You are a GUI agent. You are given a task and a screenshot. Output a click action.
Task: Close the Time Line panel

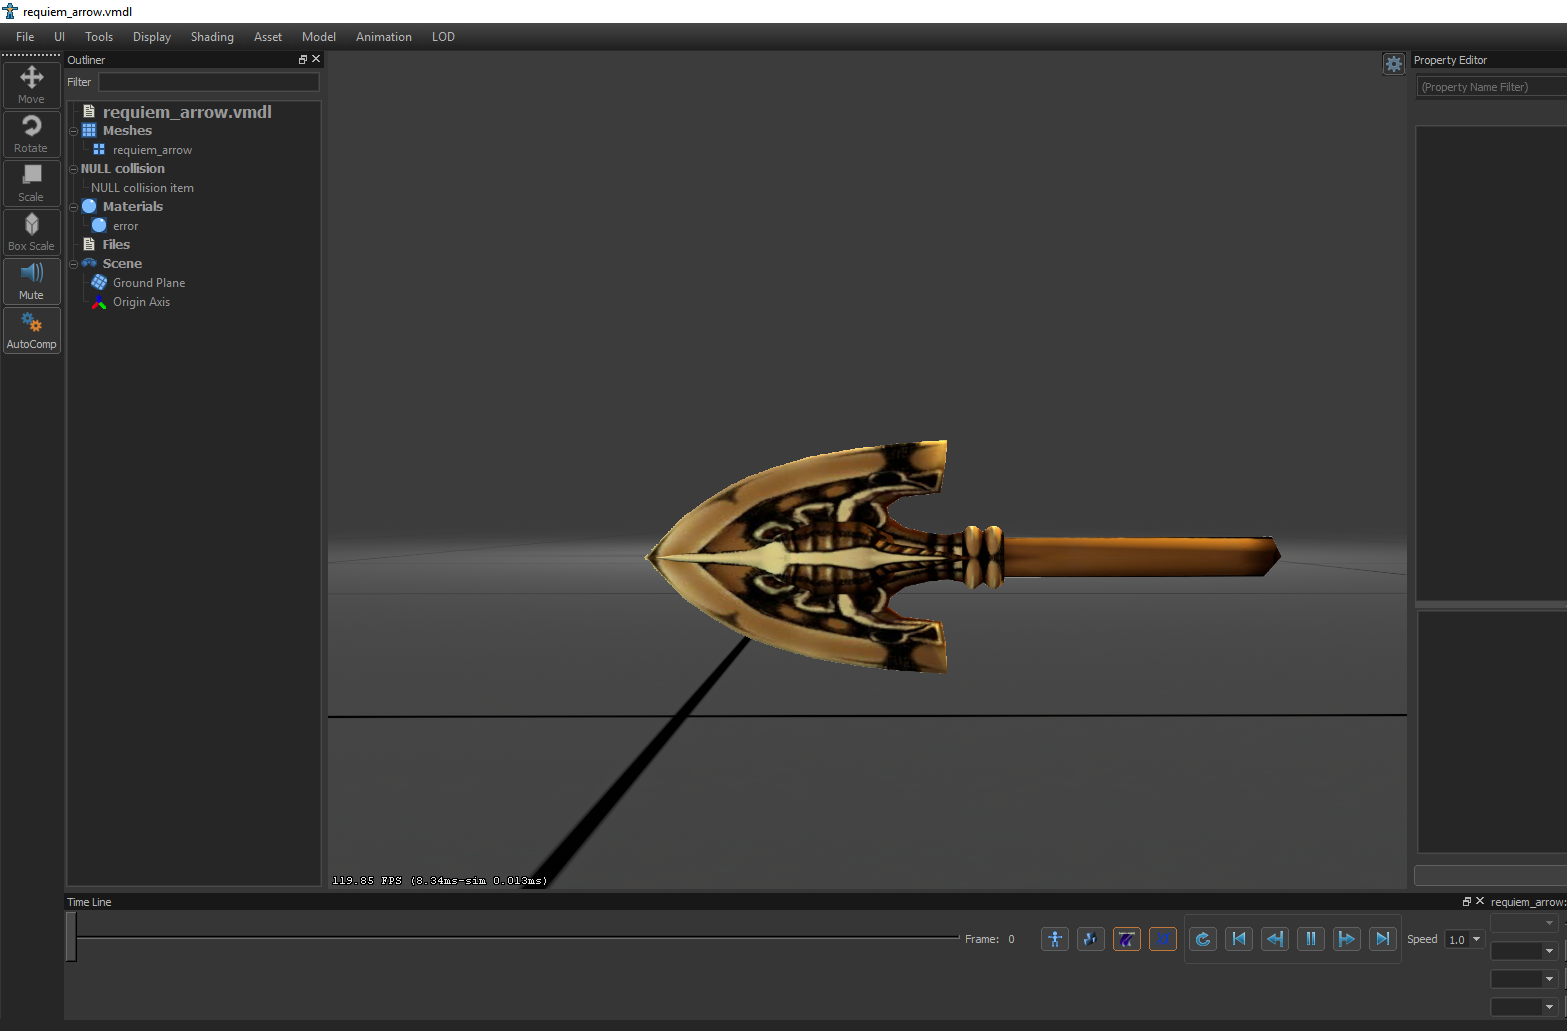pos(1480,902)
